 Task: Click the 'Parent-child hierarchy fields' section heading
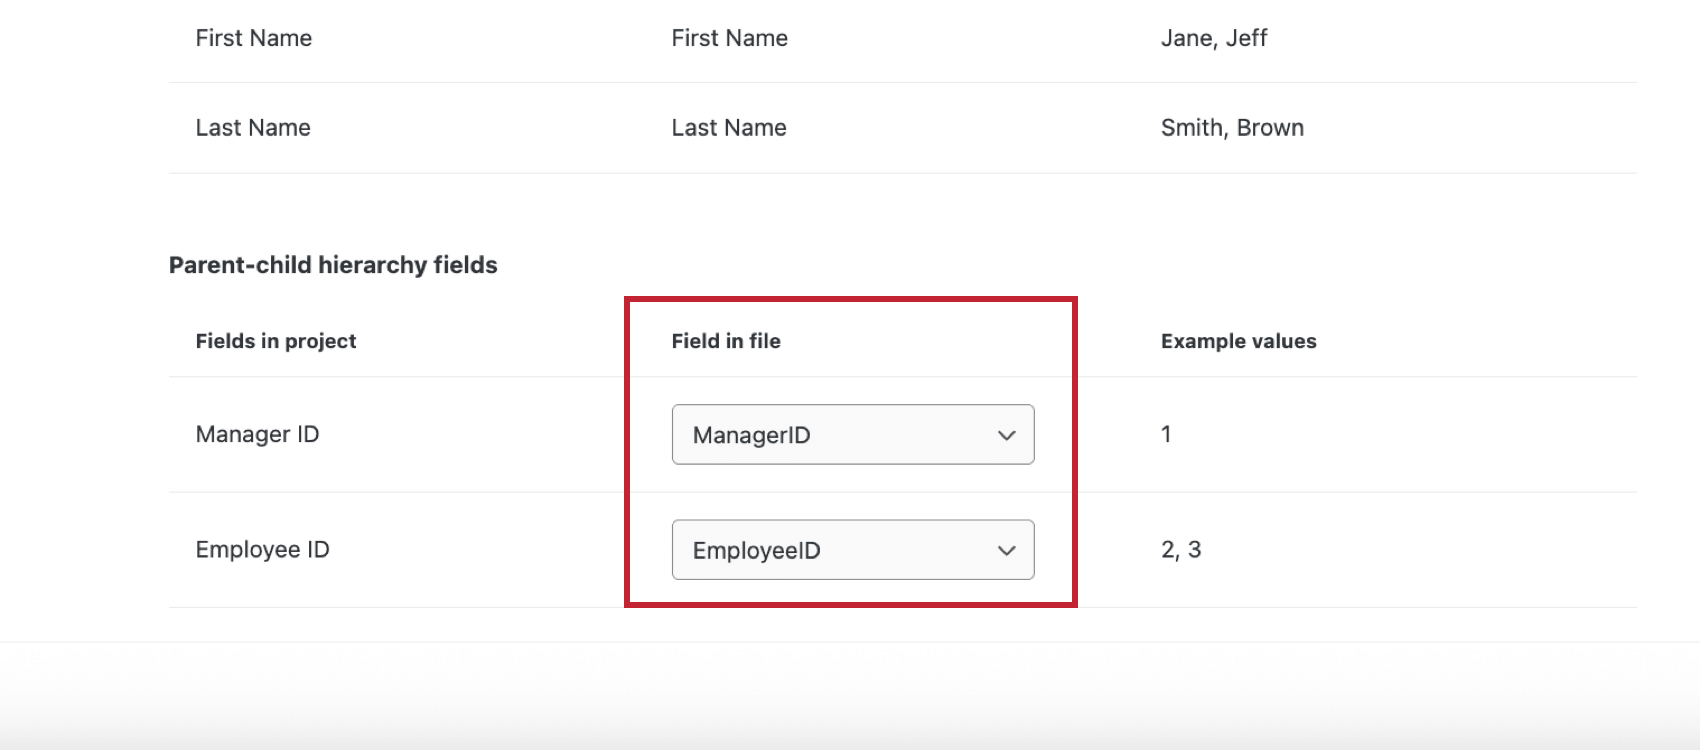point(333,265)
